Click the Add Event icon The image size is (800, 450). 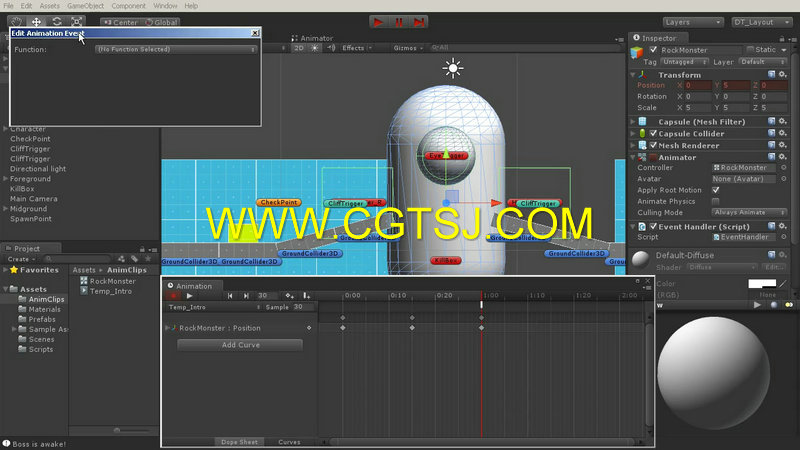pyautogui.click(x=306, y=295)
